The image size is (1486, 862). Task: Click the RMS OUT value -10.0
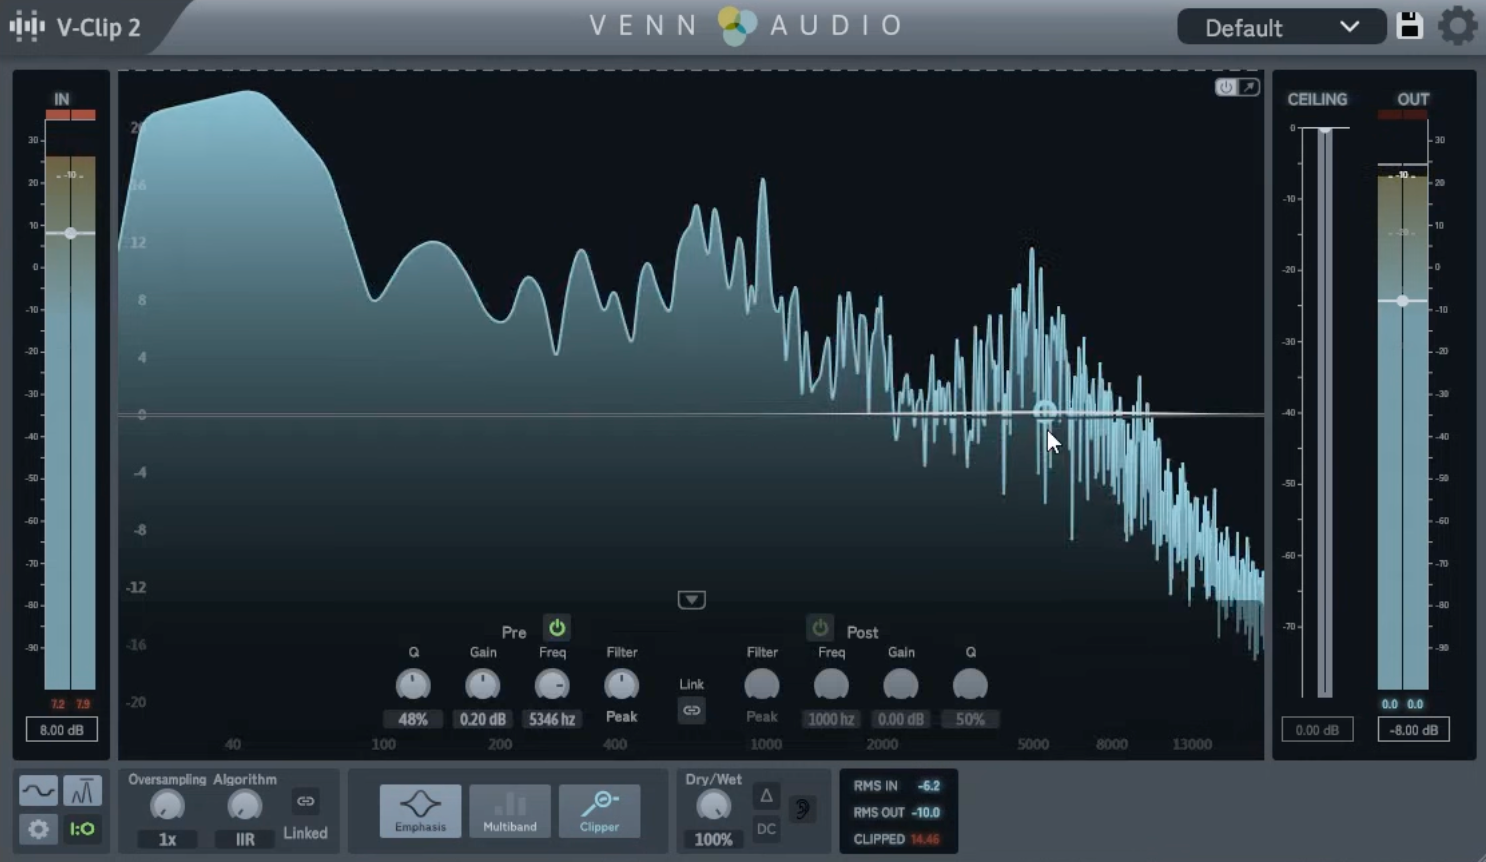926,813
